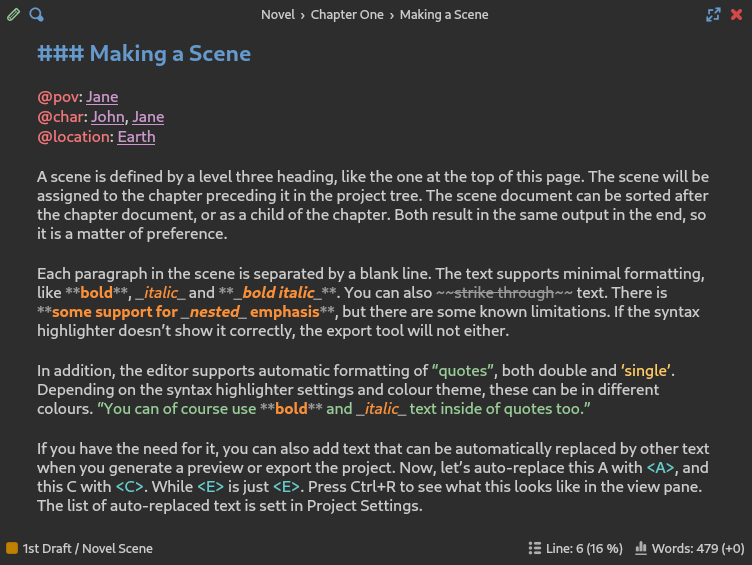The height and width of the screenshot is (565, 752).
Task: Click the Making a Scene heading
Action: [144, 53]
